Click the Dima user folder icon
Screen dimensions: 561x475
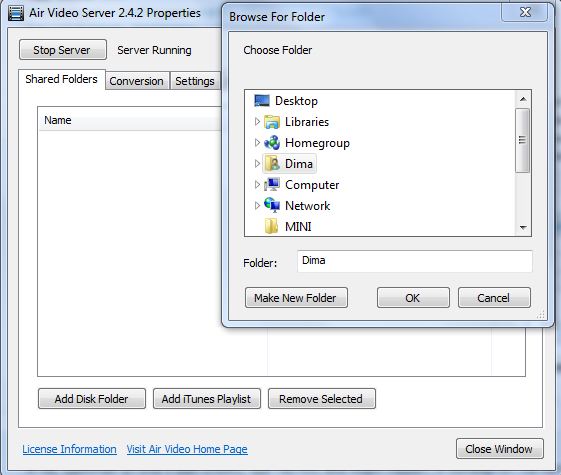[272, 164]
